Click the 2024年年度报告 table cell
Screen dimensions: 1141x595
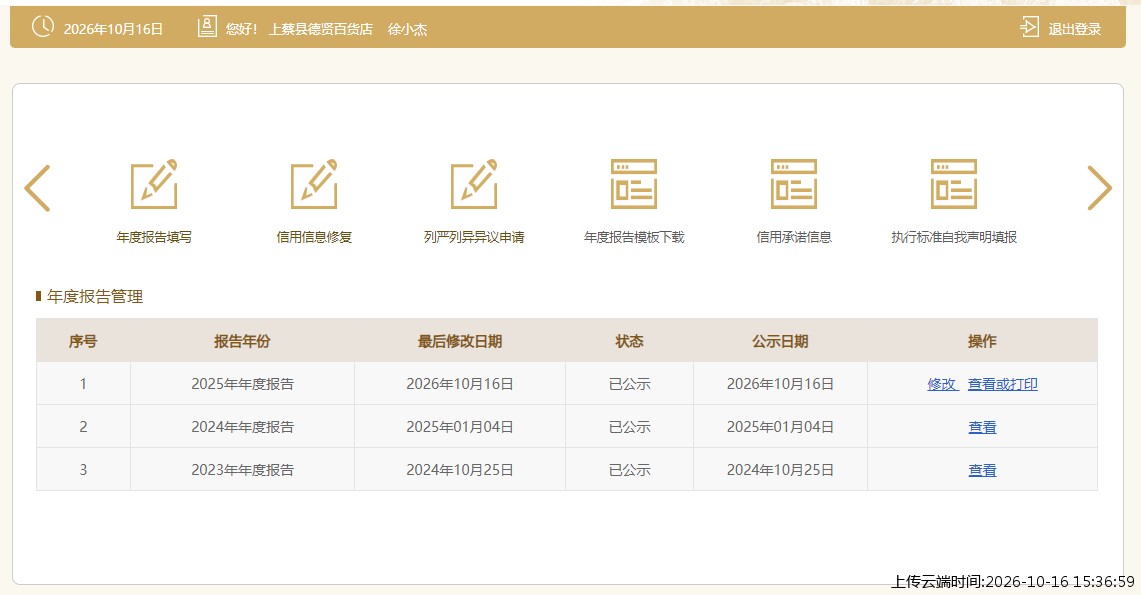click(x=242, y=427)
